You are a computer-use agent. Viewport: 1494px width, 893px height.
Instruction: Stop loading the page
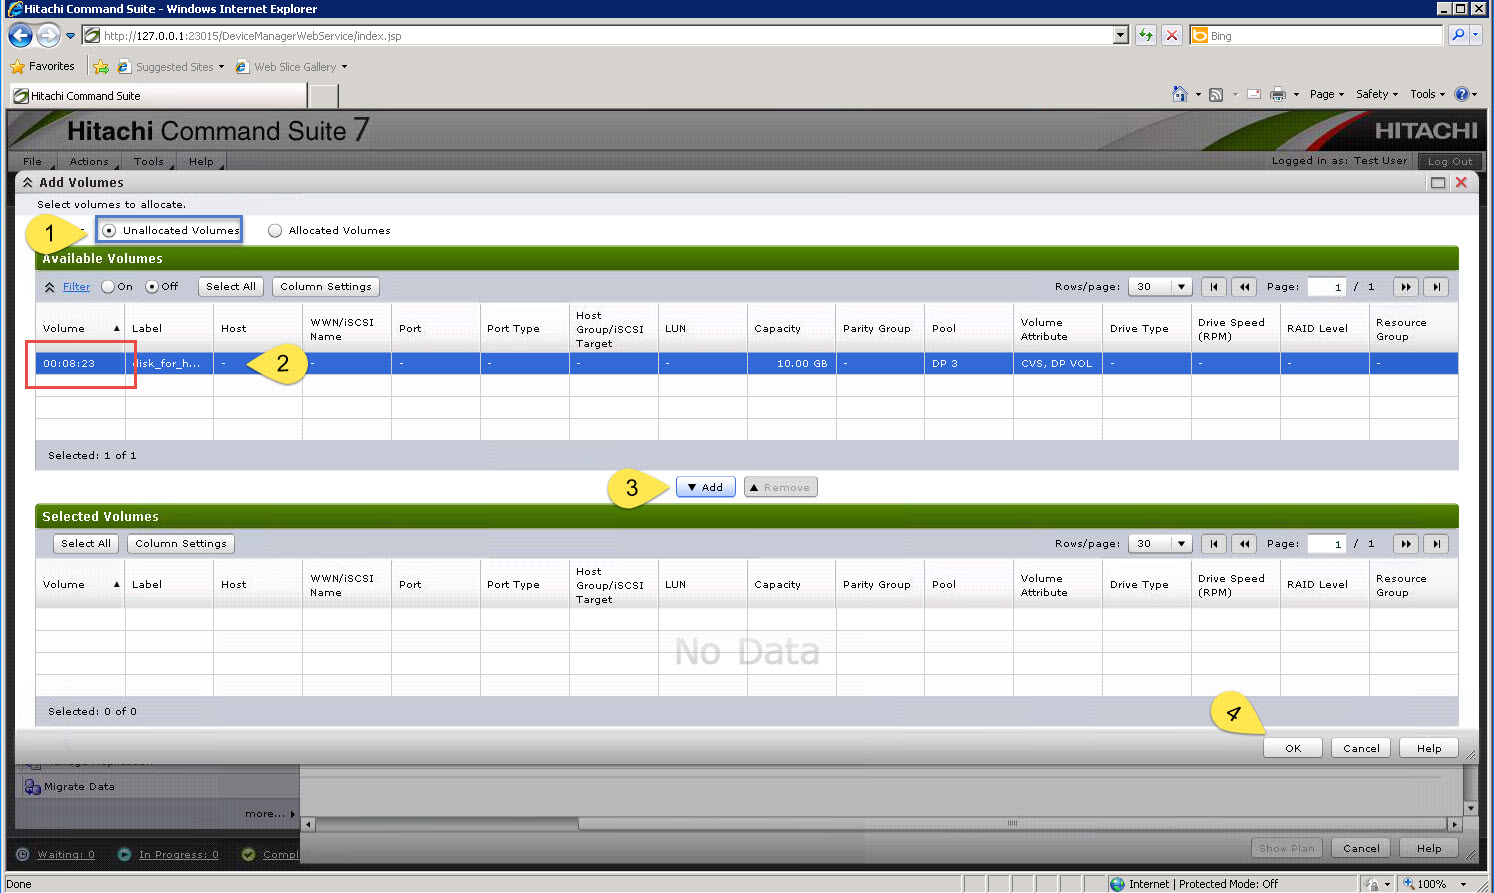(1172, 35)
